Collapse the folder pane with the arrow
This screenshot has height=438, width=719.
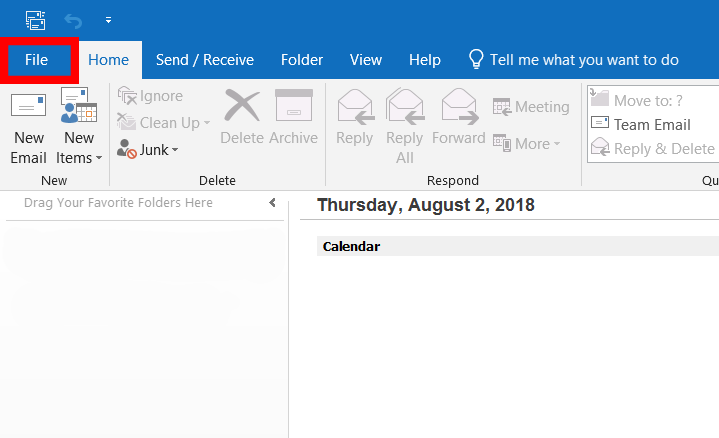[x=272, y=203]
